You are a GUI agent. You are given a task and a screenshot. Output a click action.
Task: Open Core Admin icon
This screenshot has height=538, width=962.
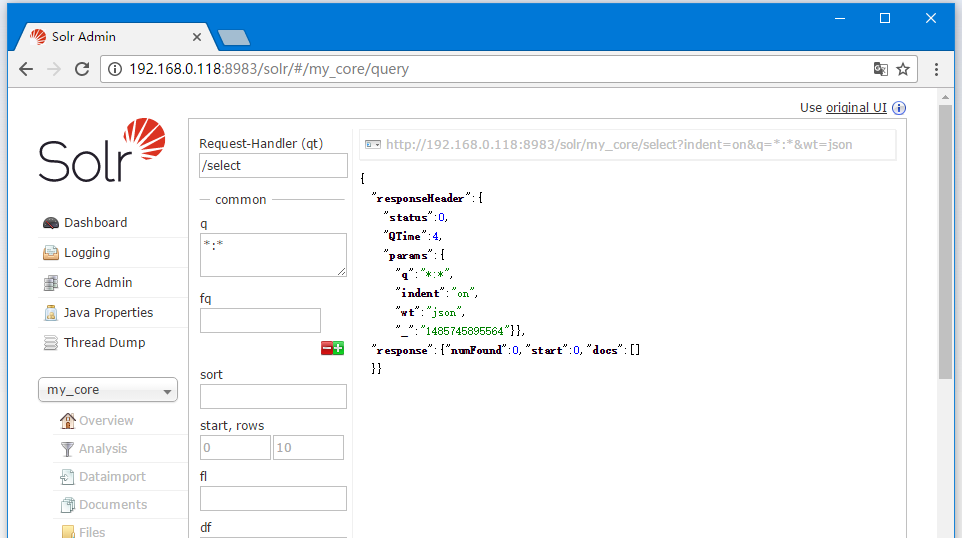click(x=51, y=283)
